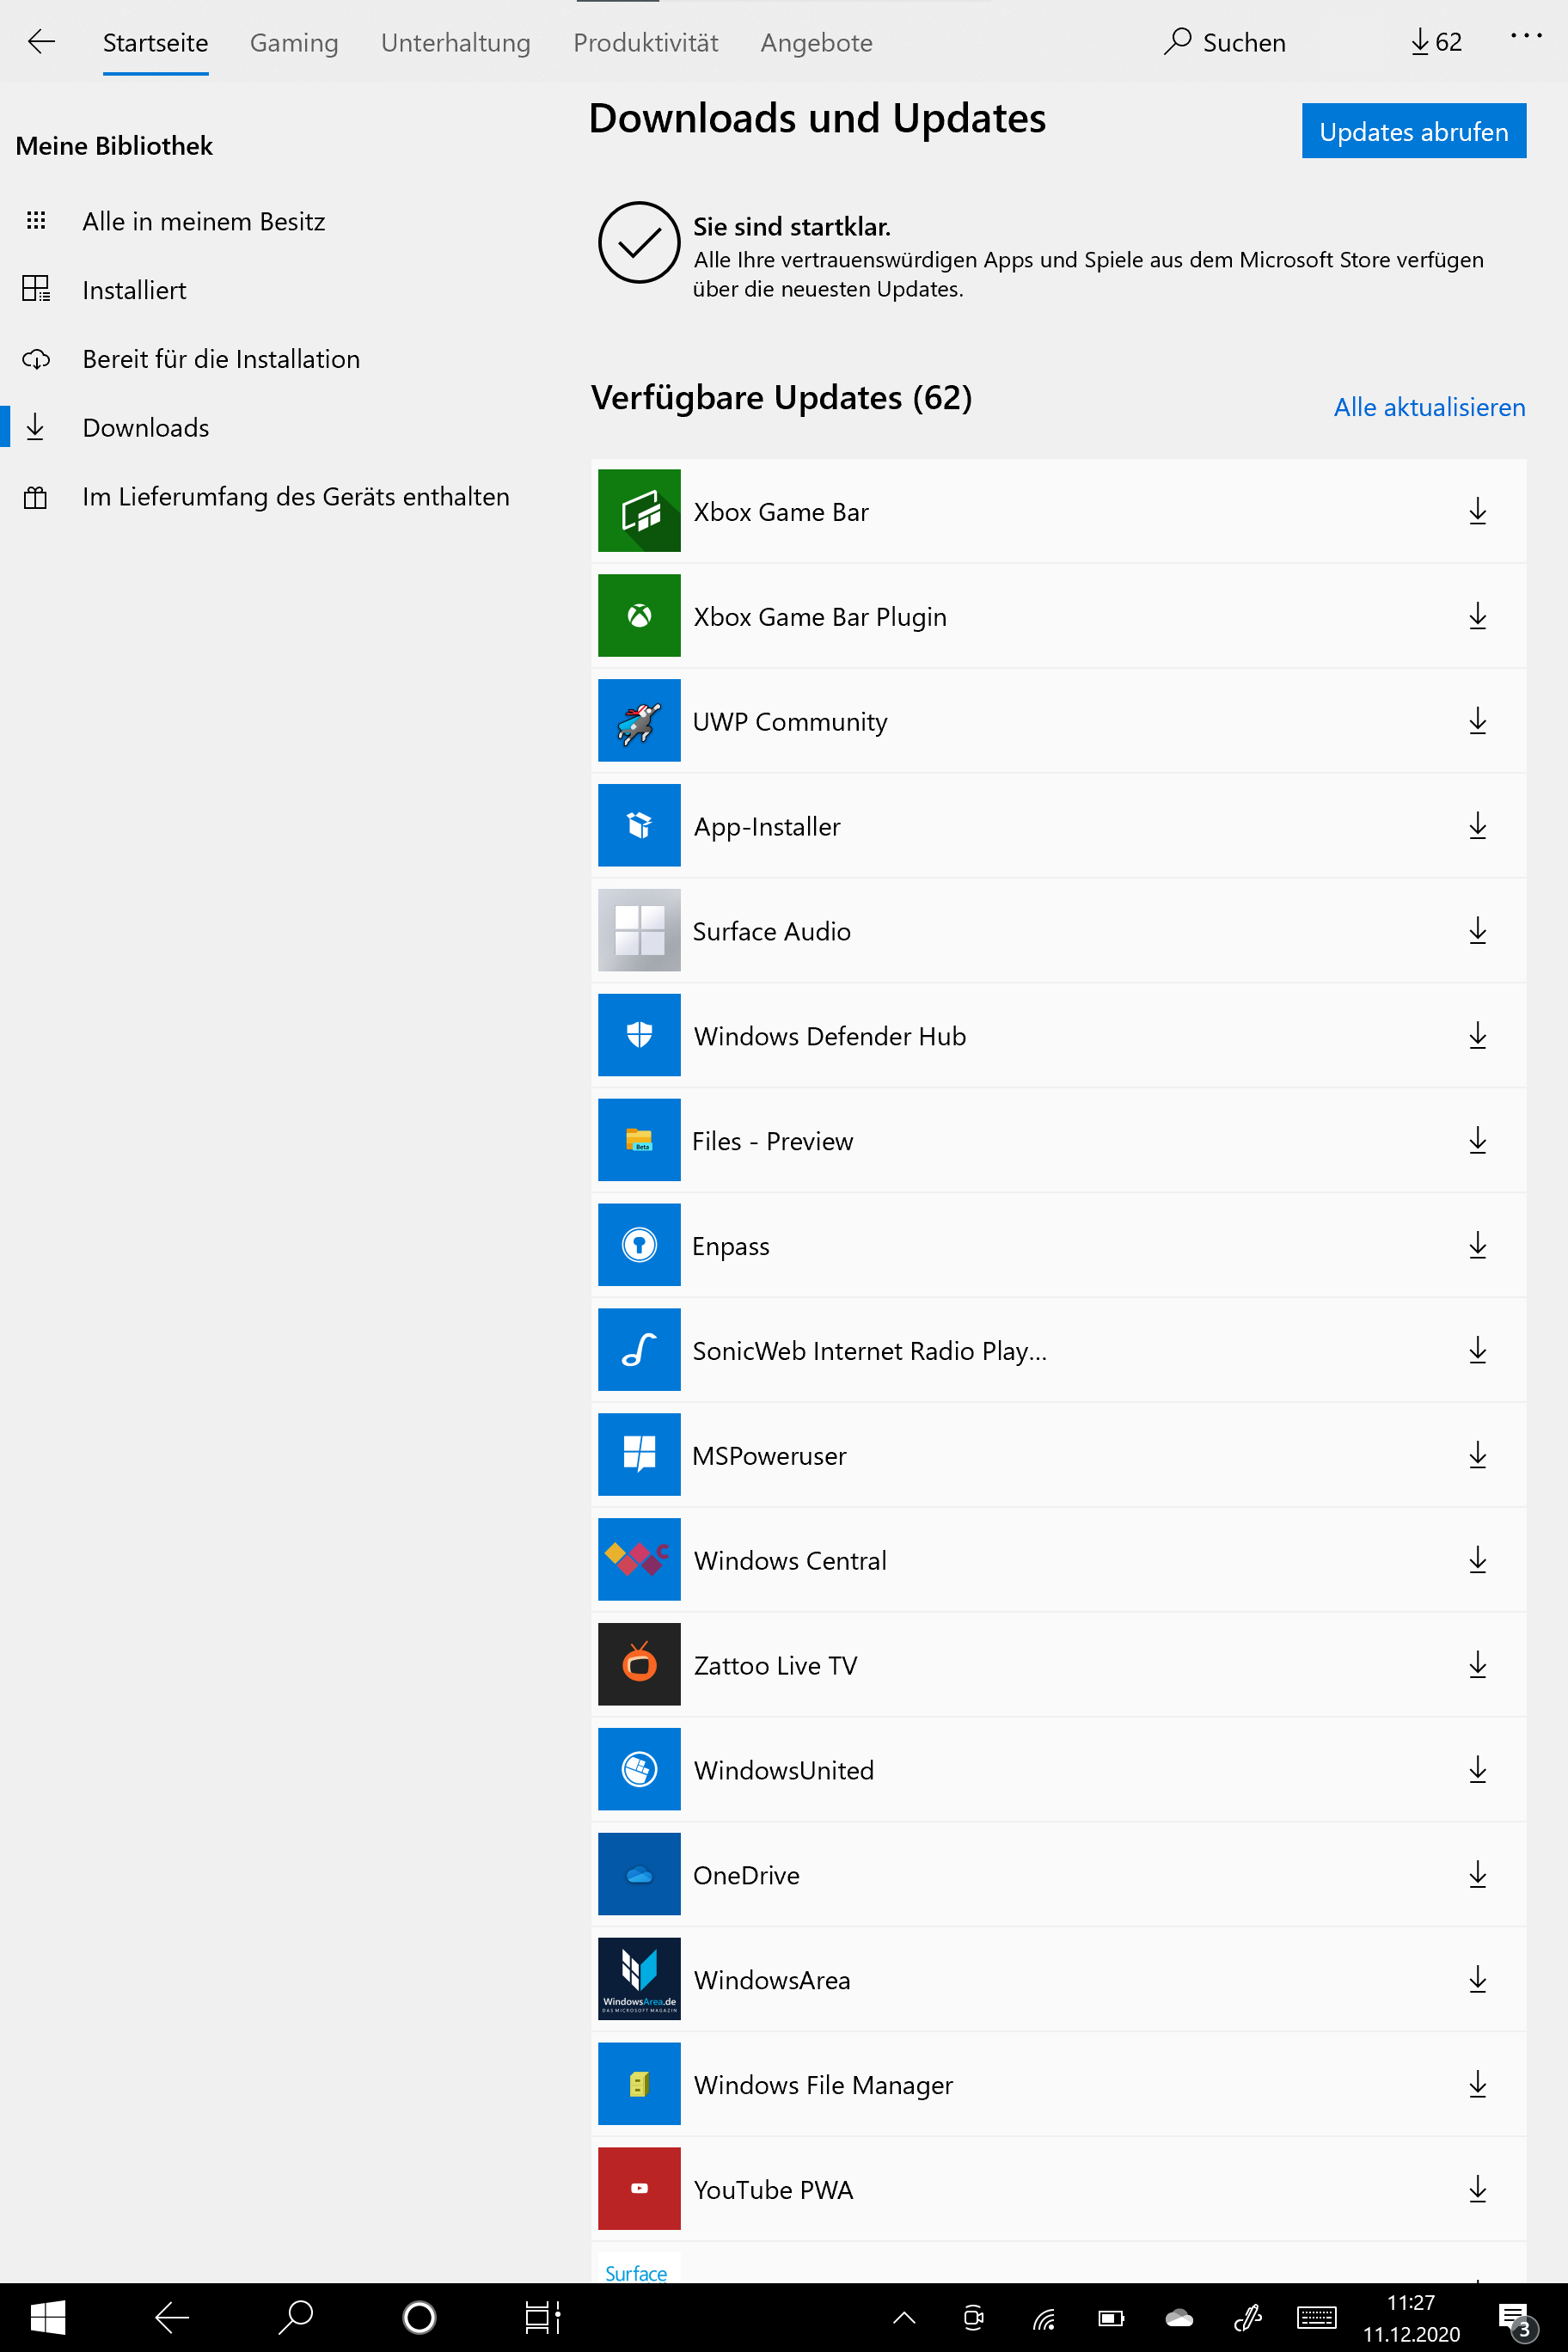This screenshot has width=1568, height=2352.
Task: Open the Windows Defender Hub entry name
Action: click(829, 1036)
